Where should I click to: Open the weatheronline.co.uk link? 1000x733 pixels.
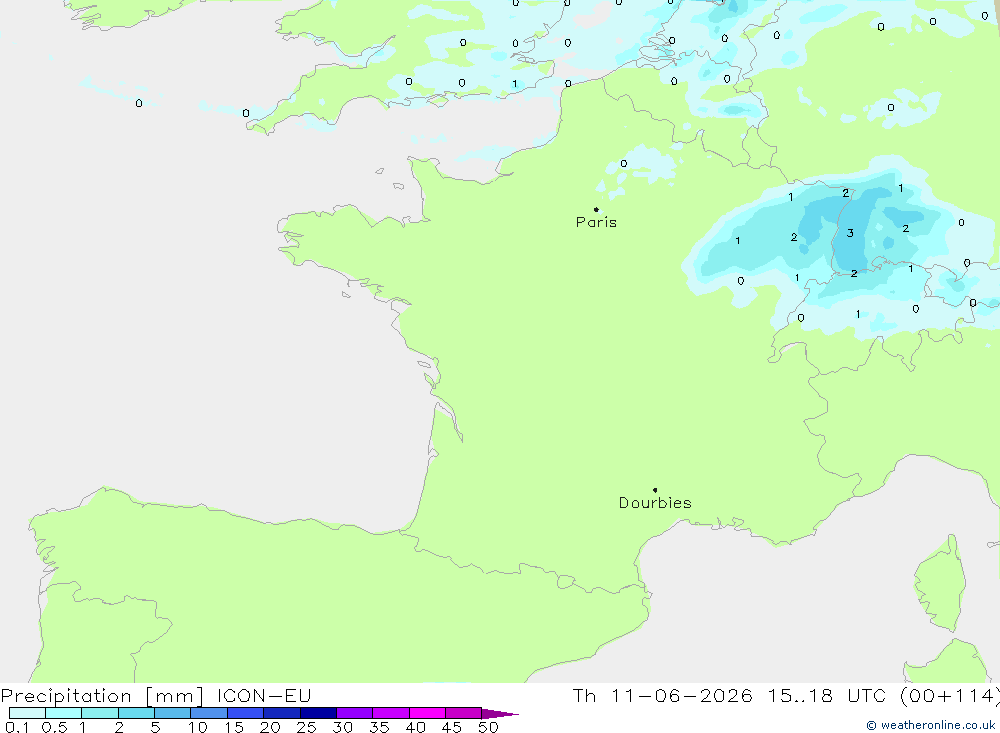(x=938, y=725)
